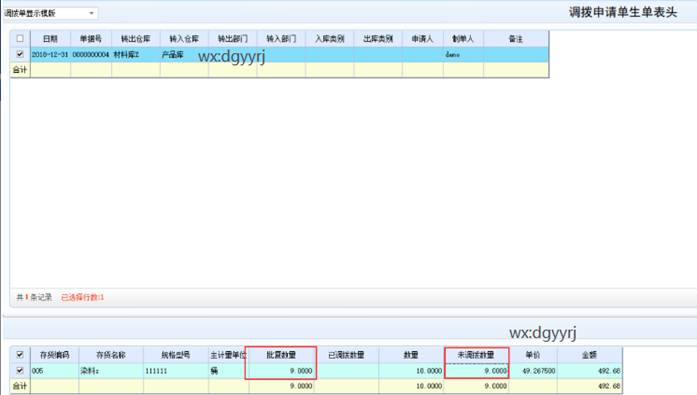Click the 已调拨数量 column header
The width and height of the screenshot is (697, 395).
pyautogui.click(x=346, y=355)
